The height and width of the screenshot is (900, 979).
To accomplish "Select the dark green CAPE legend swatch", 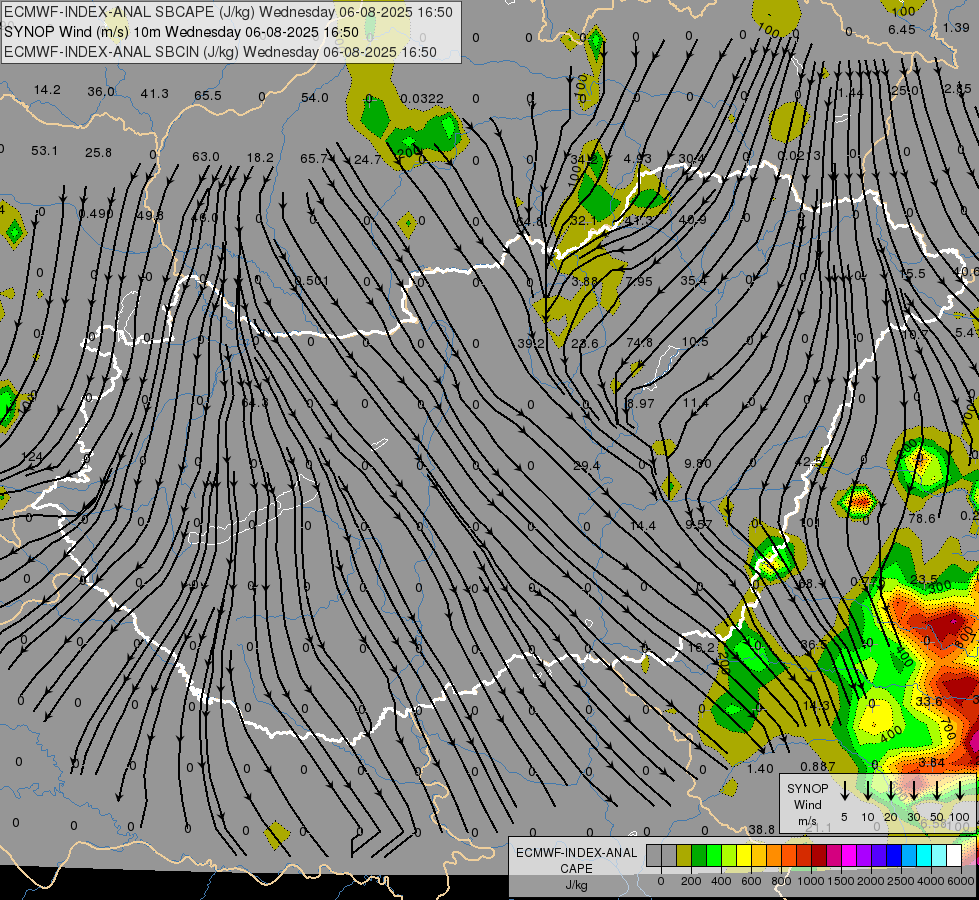I will point(699,856).
